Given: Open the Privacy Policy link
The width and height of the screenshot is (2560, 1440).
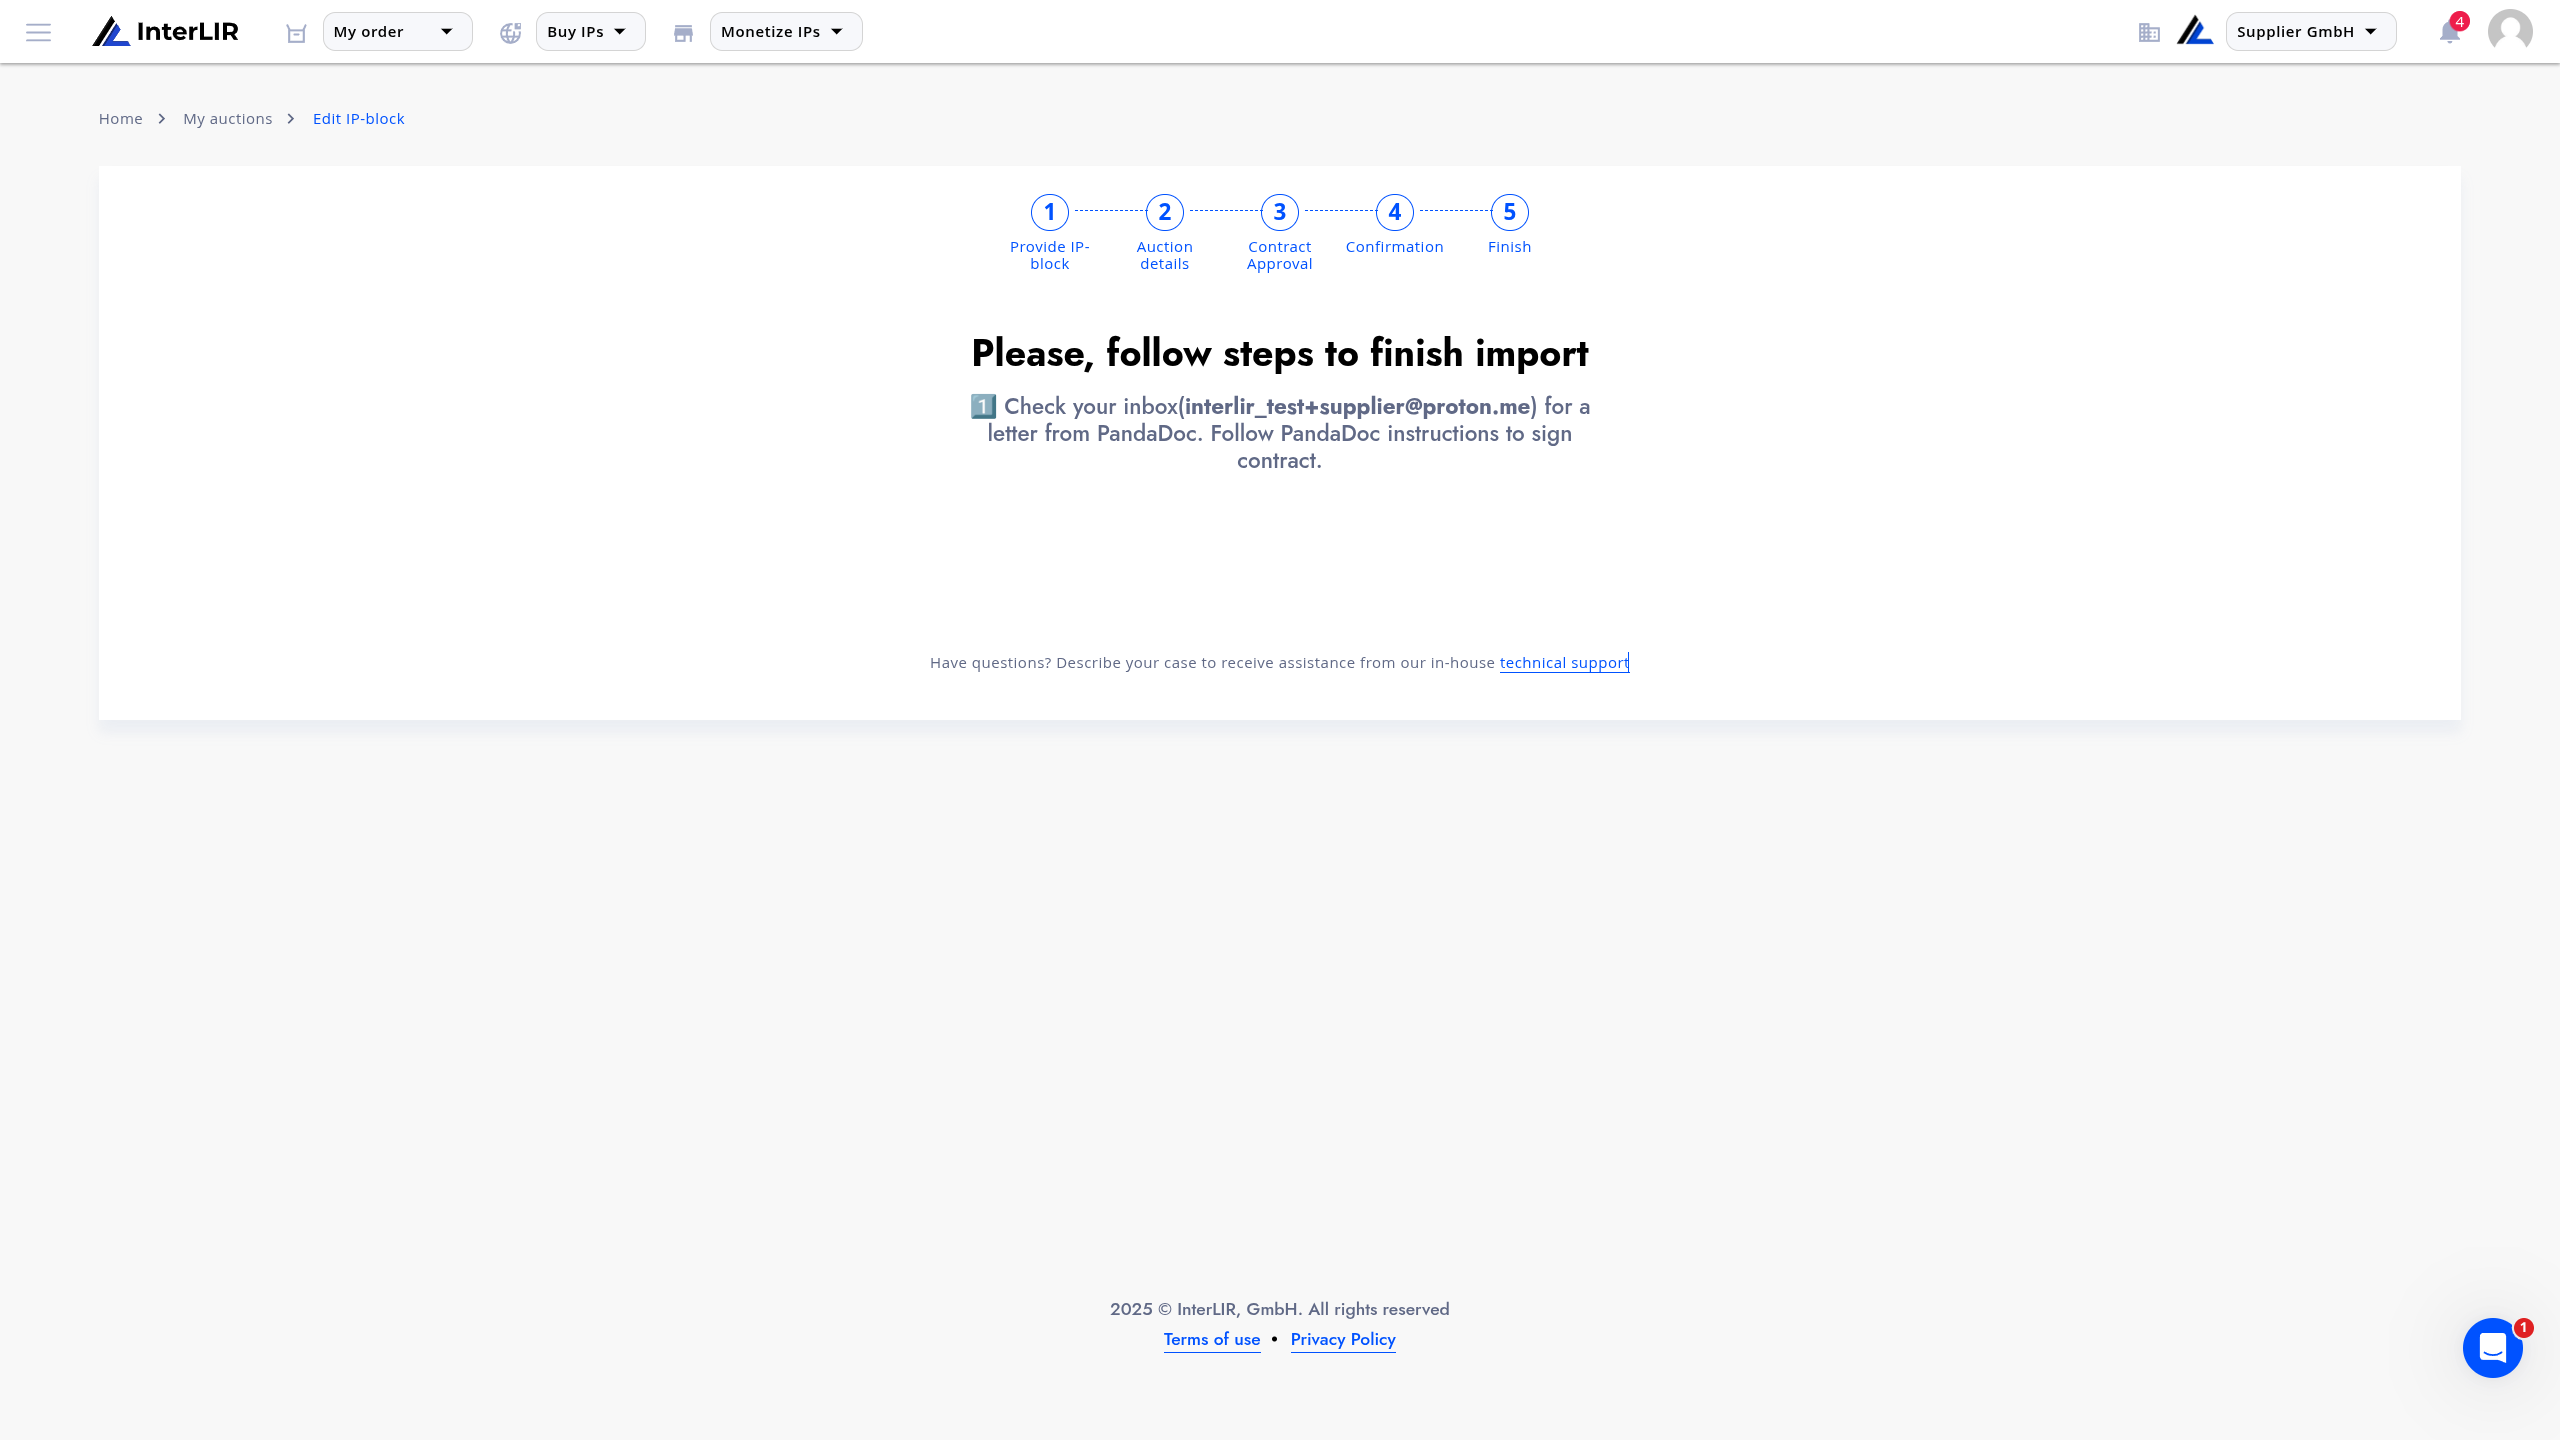Looking at the screenshot, I should 1343,1340.
